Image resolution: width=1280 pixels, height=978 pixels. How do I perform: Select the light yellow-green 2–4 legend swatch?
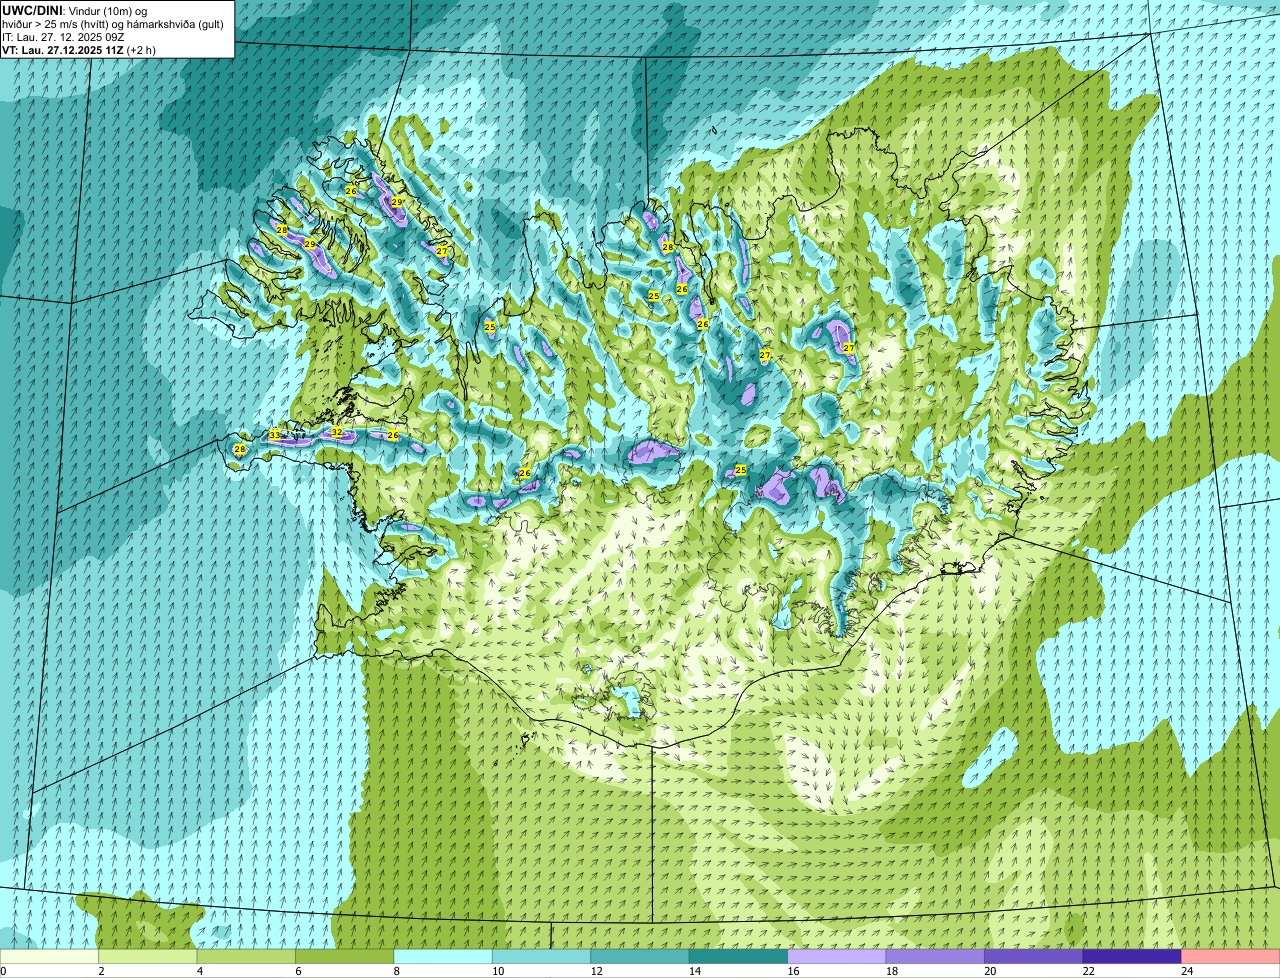pyautogui.click(x=150, y=956)
